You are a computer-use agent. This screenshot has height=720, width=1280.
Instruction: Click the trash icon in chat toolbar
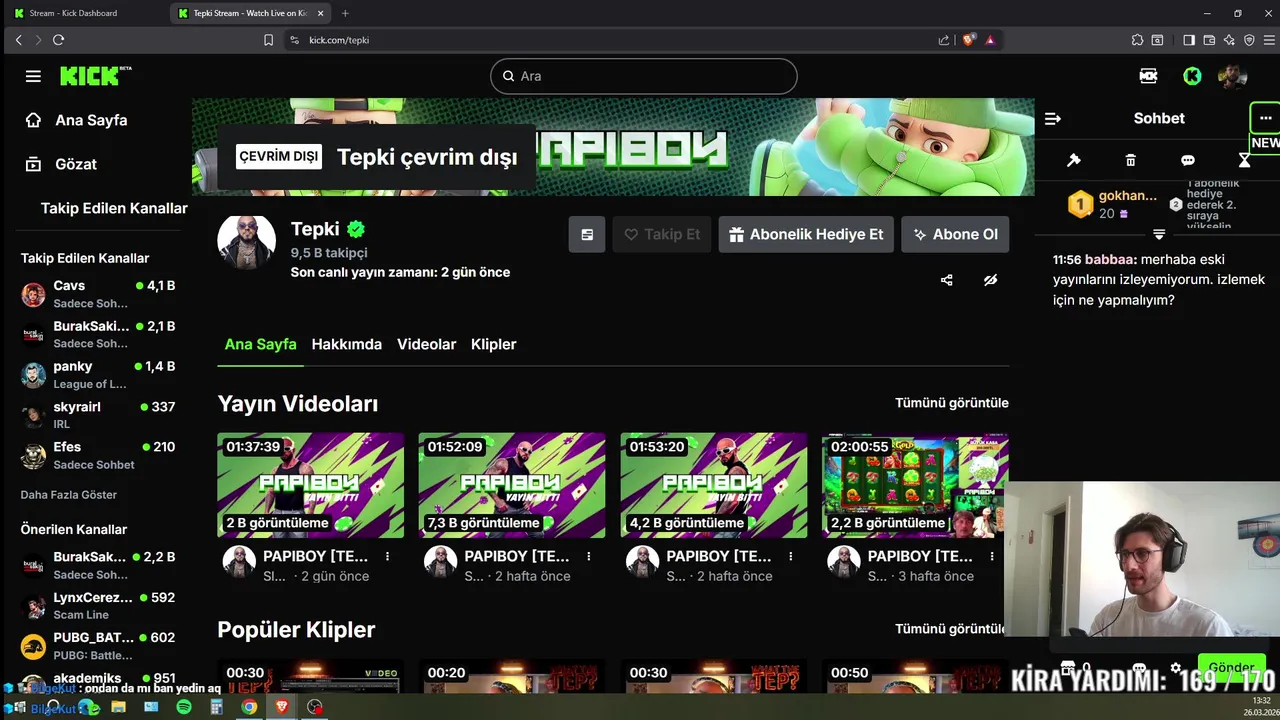click(x=1131, y=160)
